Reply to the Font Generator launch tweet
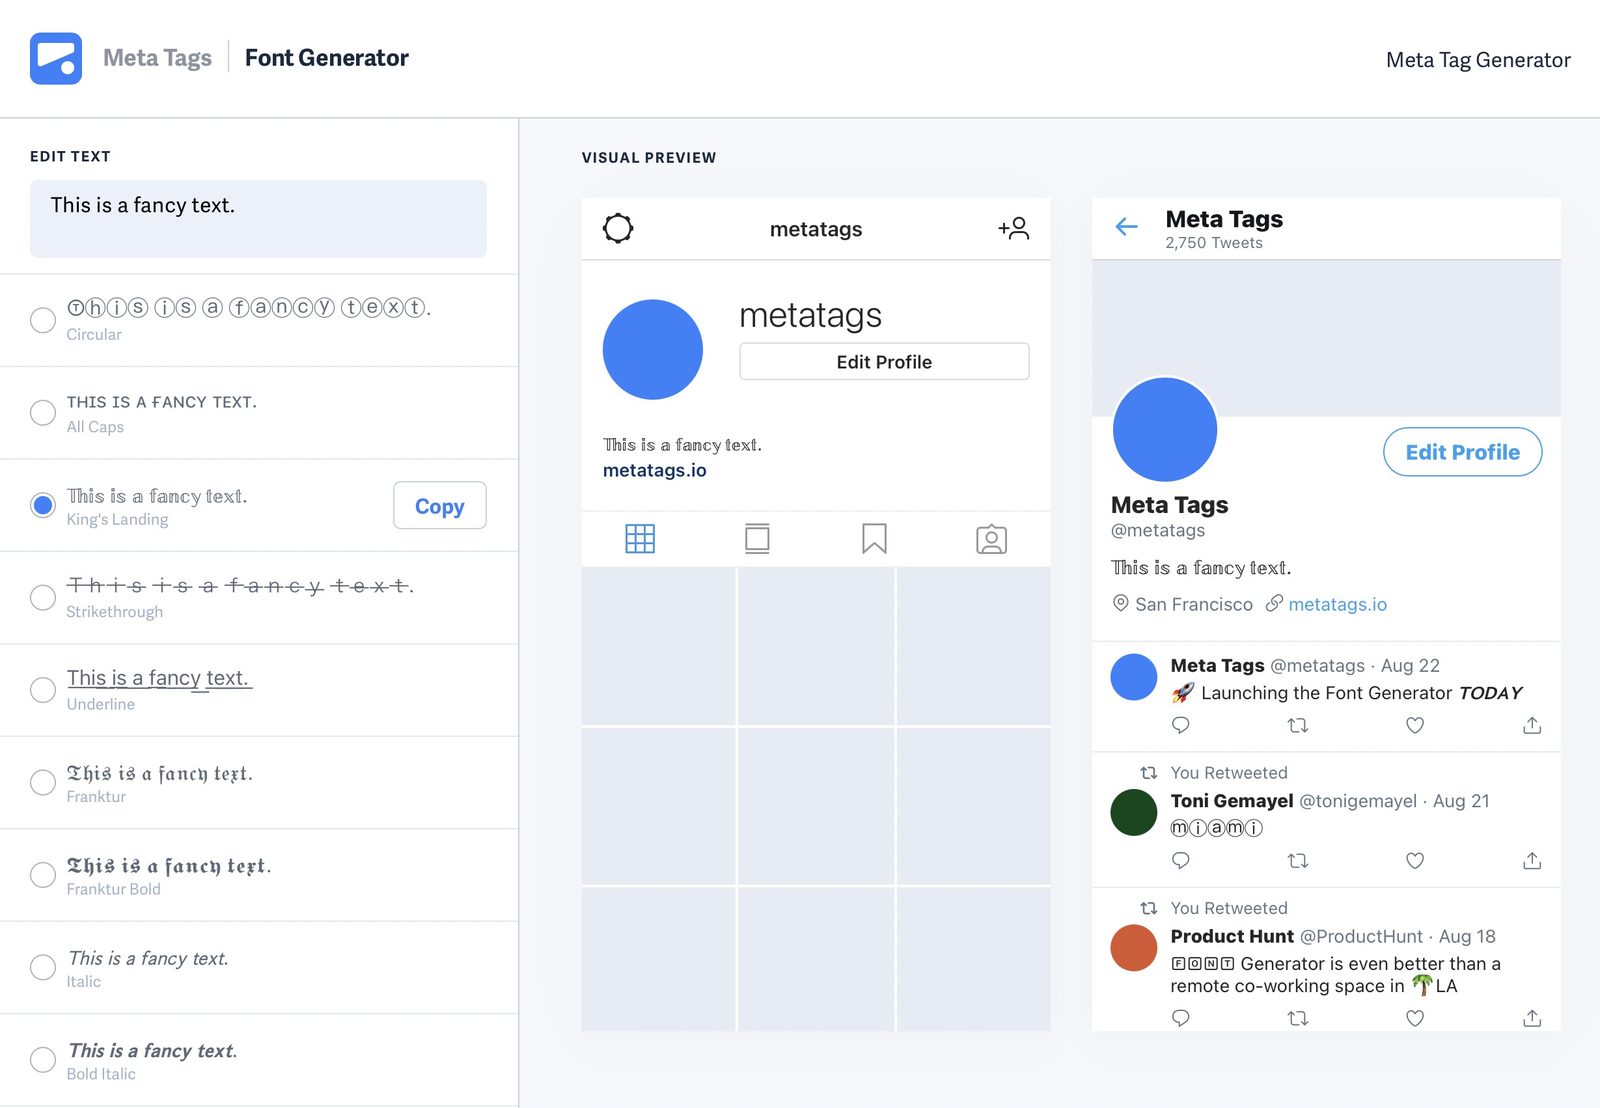Image resolution: width=1600 pixels, height=1108 pixels. click(x=1181, y=725)
